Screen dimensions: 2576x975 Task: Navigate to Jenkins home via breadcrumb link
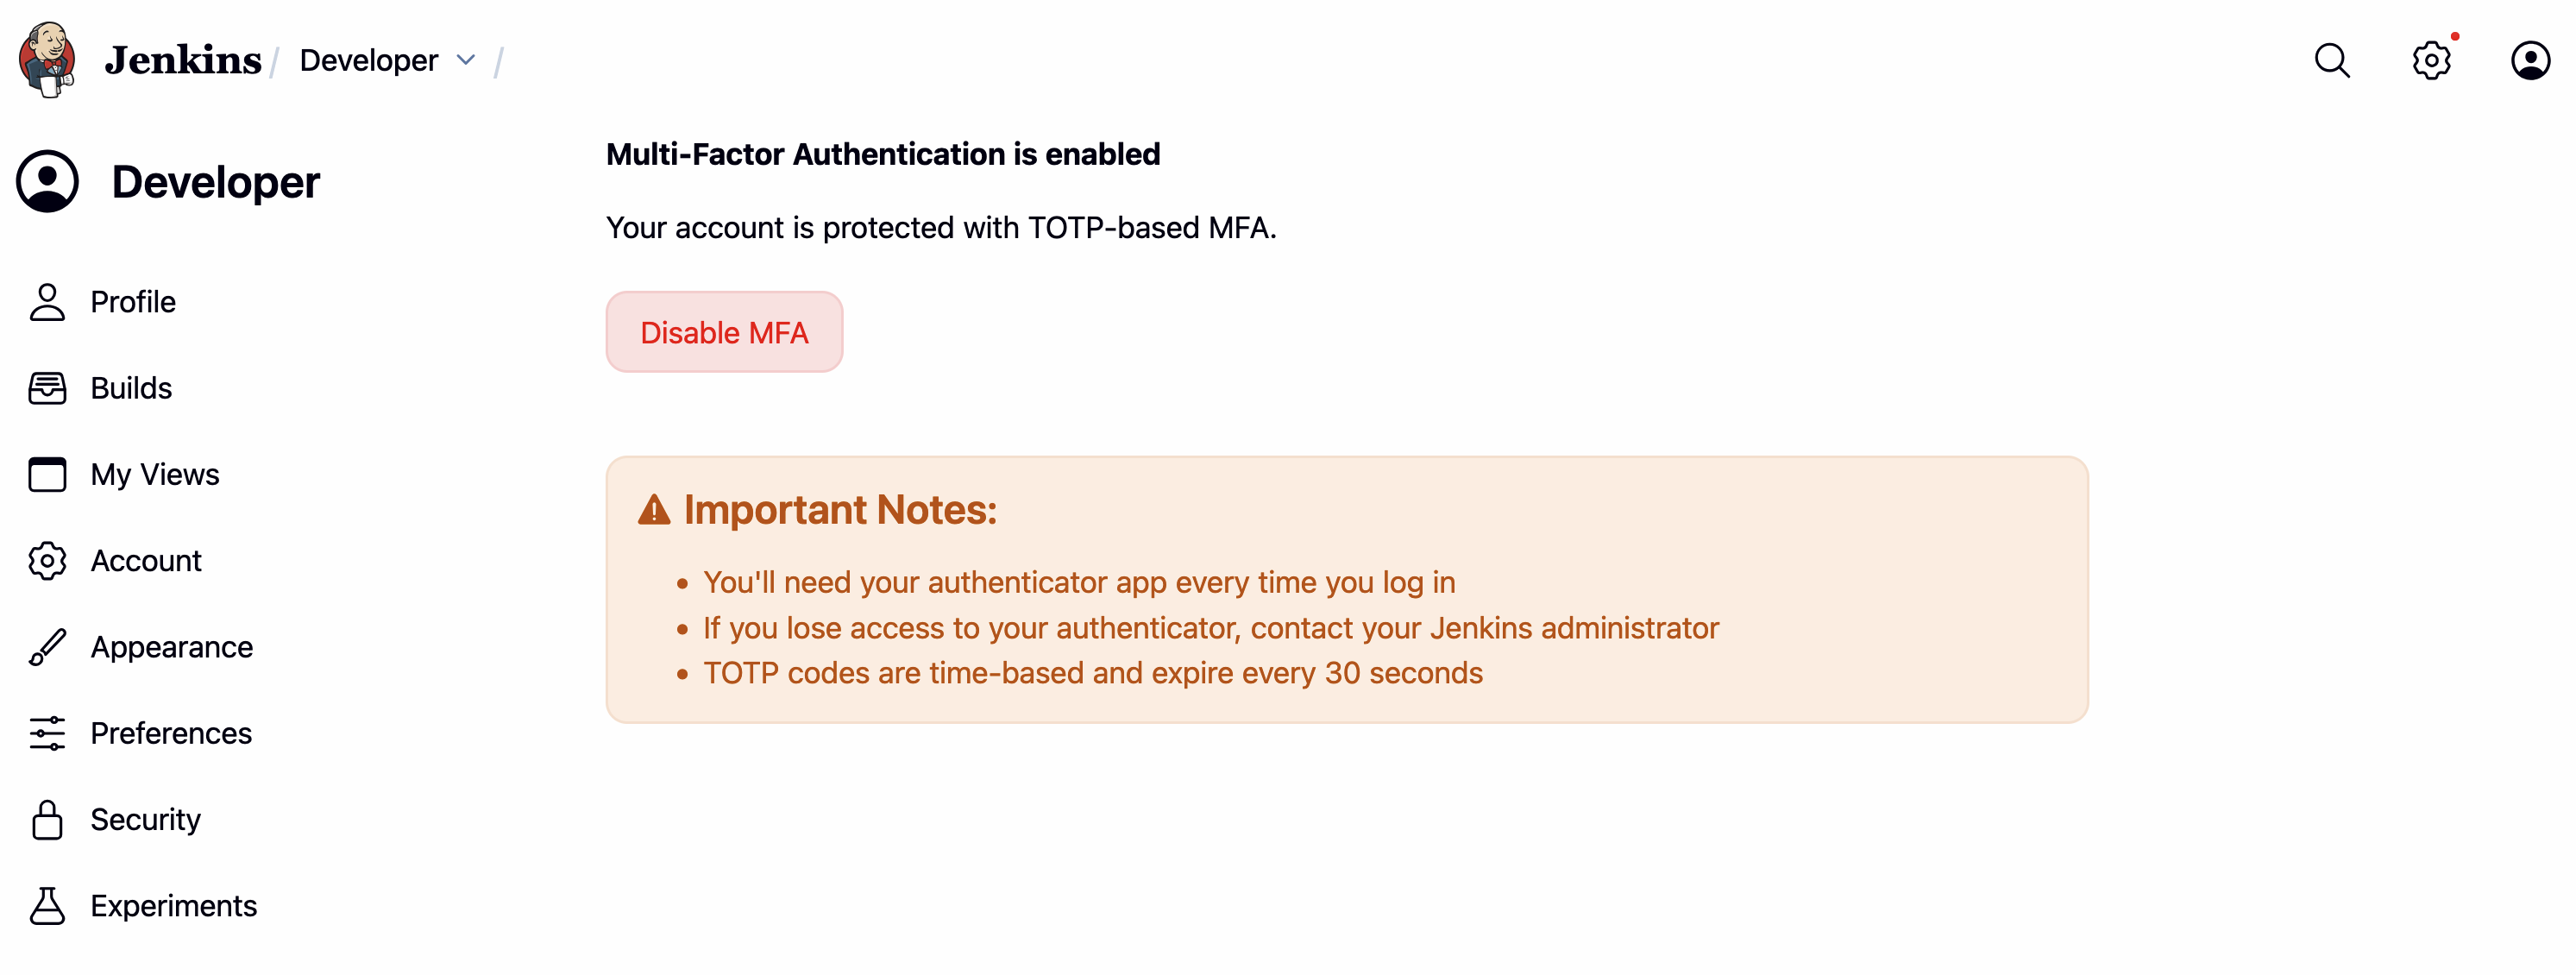[x=182, y=60]
